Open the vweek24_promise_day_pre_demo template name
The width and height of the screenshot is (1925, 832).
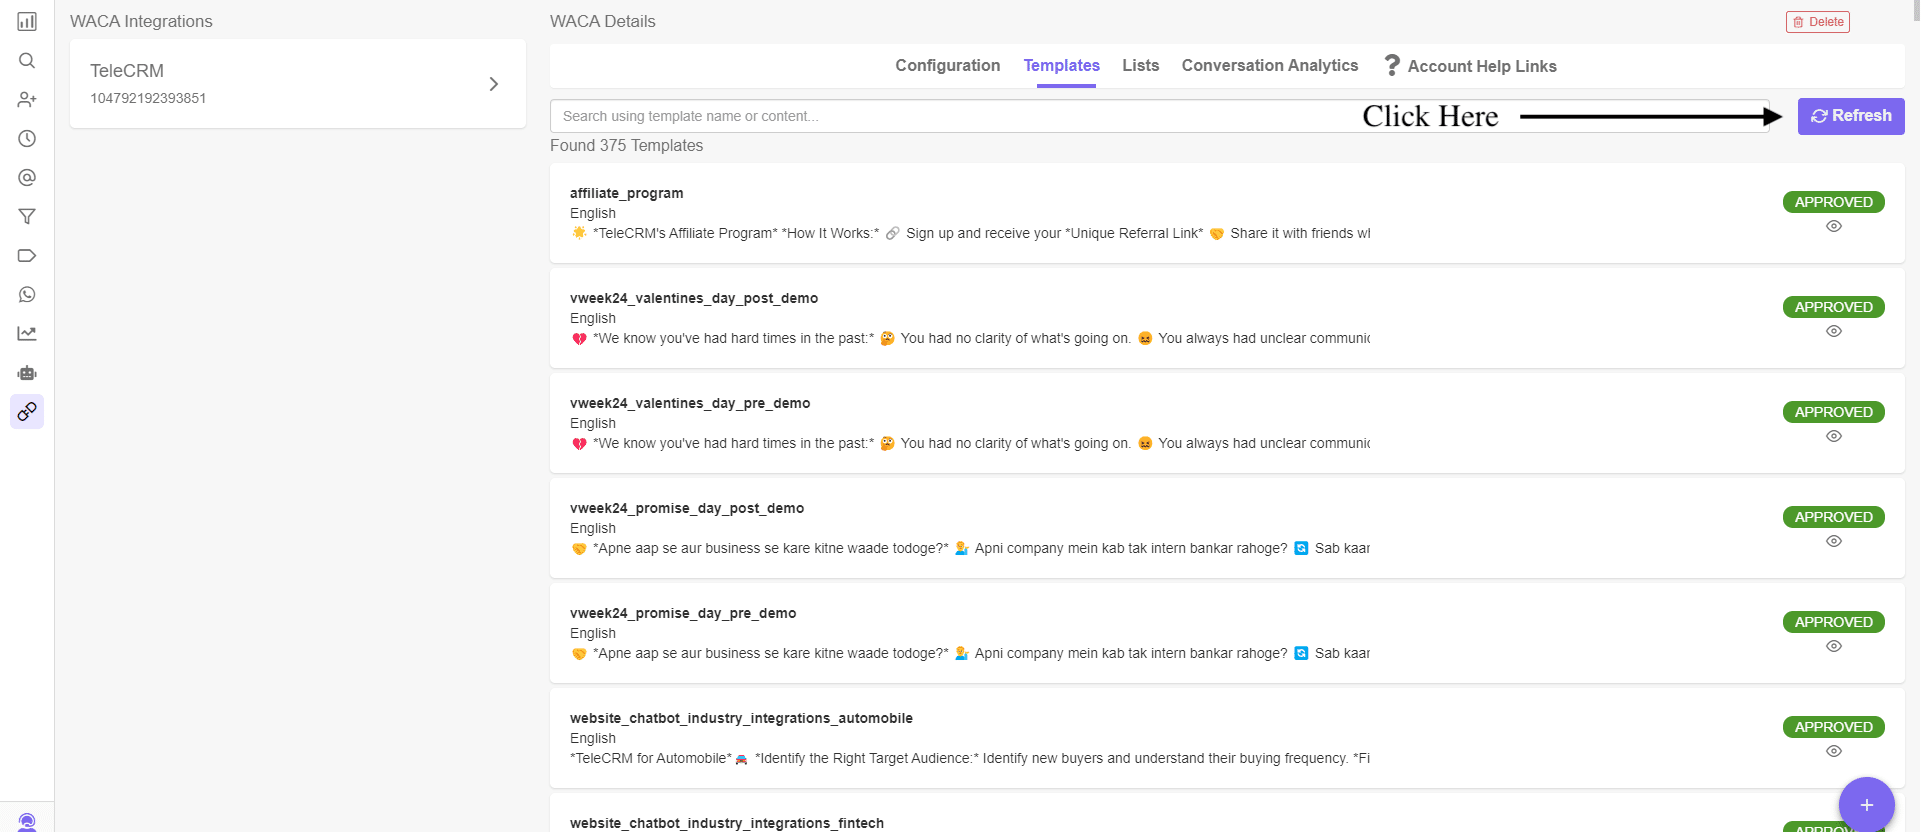coord(683,613)
